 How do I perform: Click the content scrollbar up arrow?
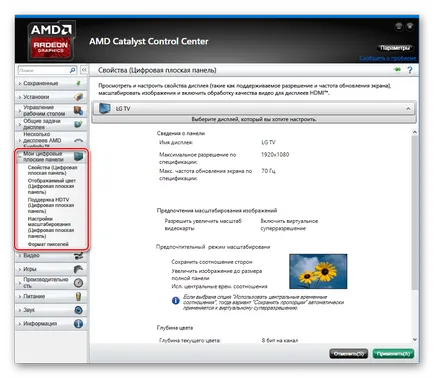(415, 132)
